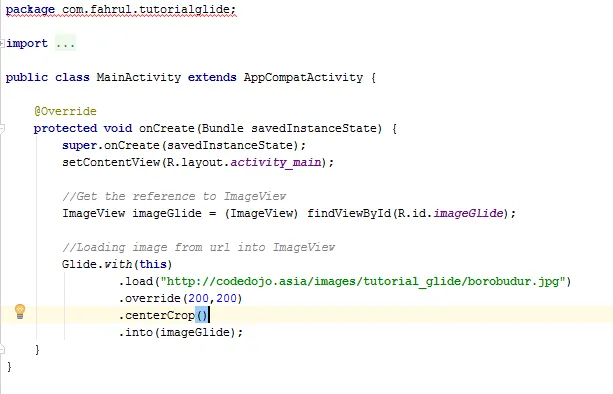613x394 pixels.
Task: Click the 'extends' keyword
Action: [x=212, y=77]
